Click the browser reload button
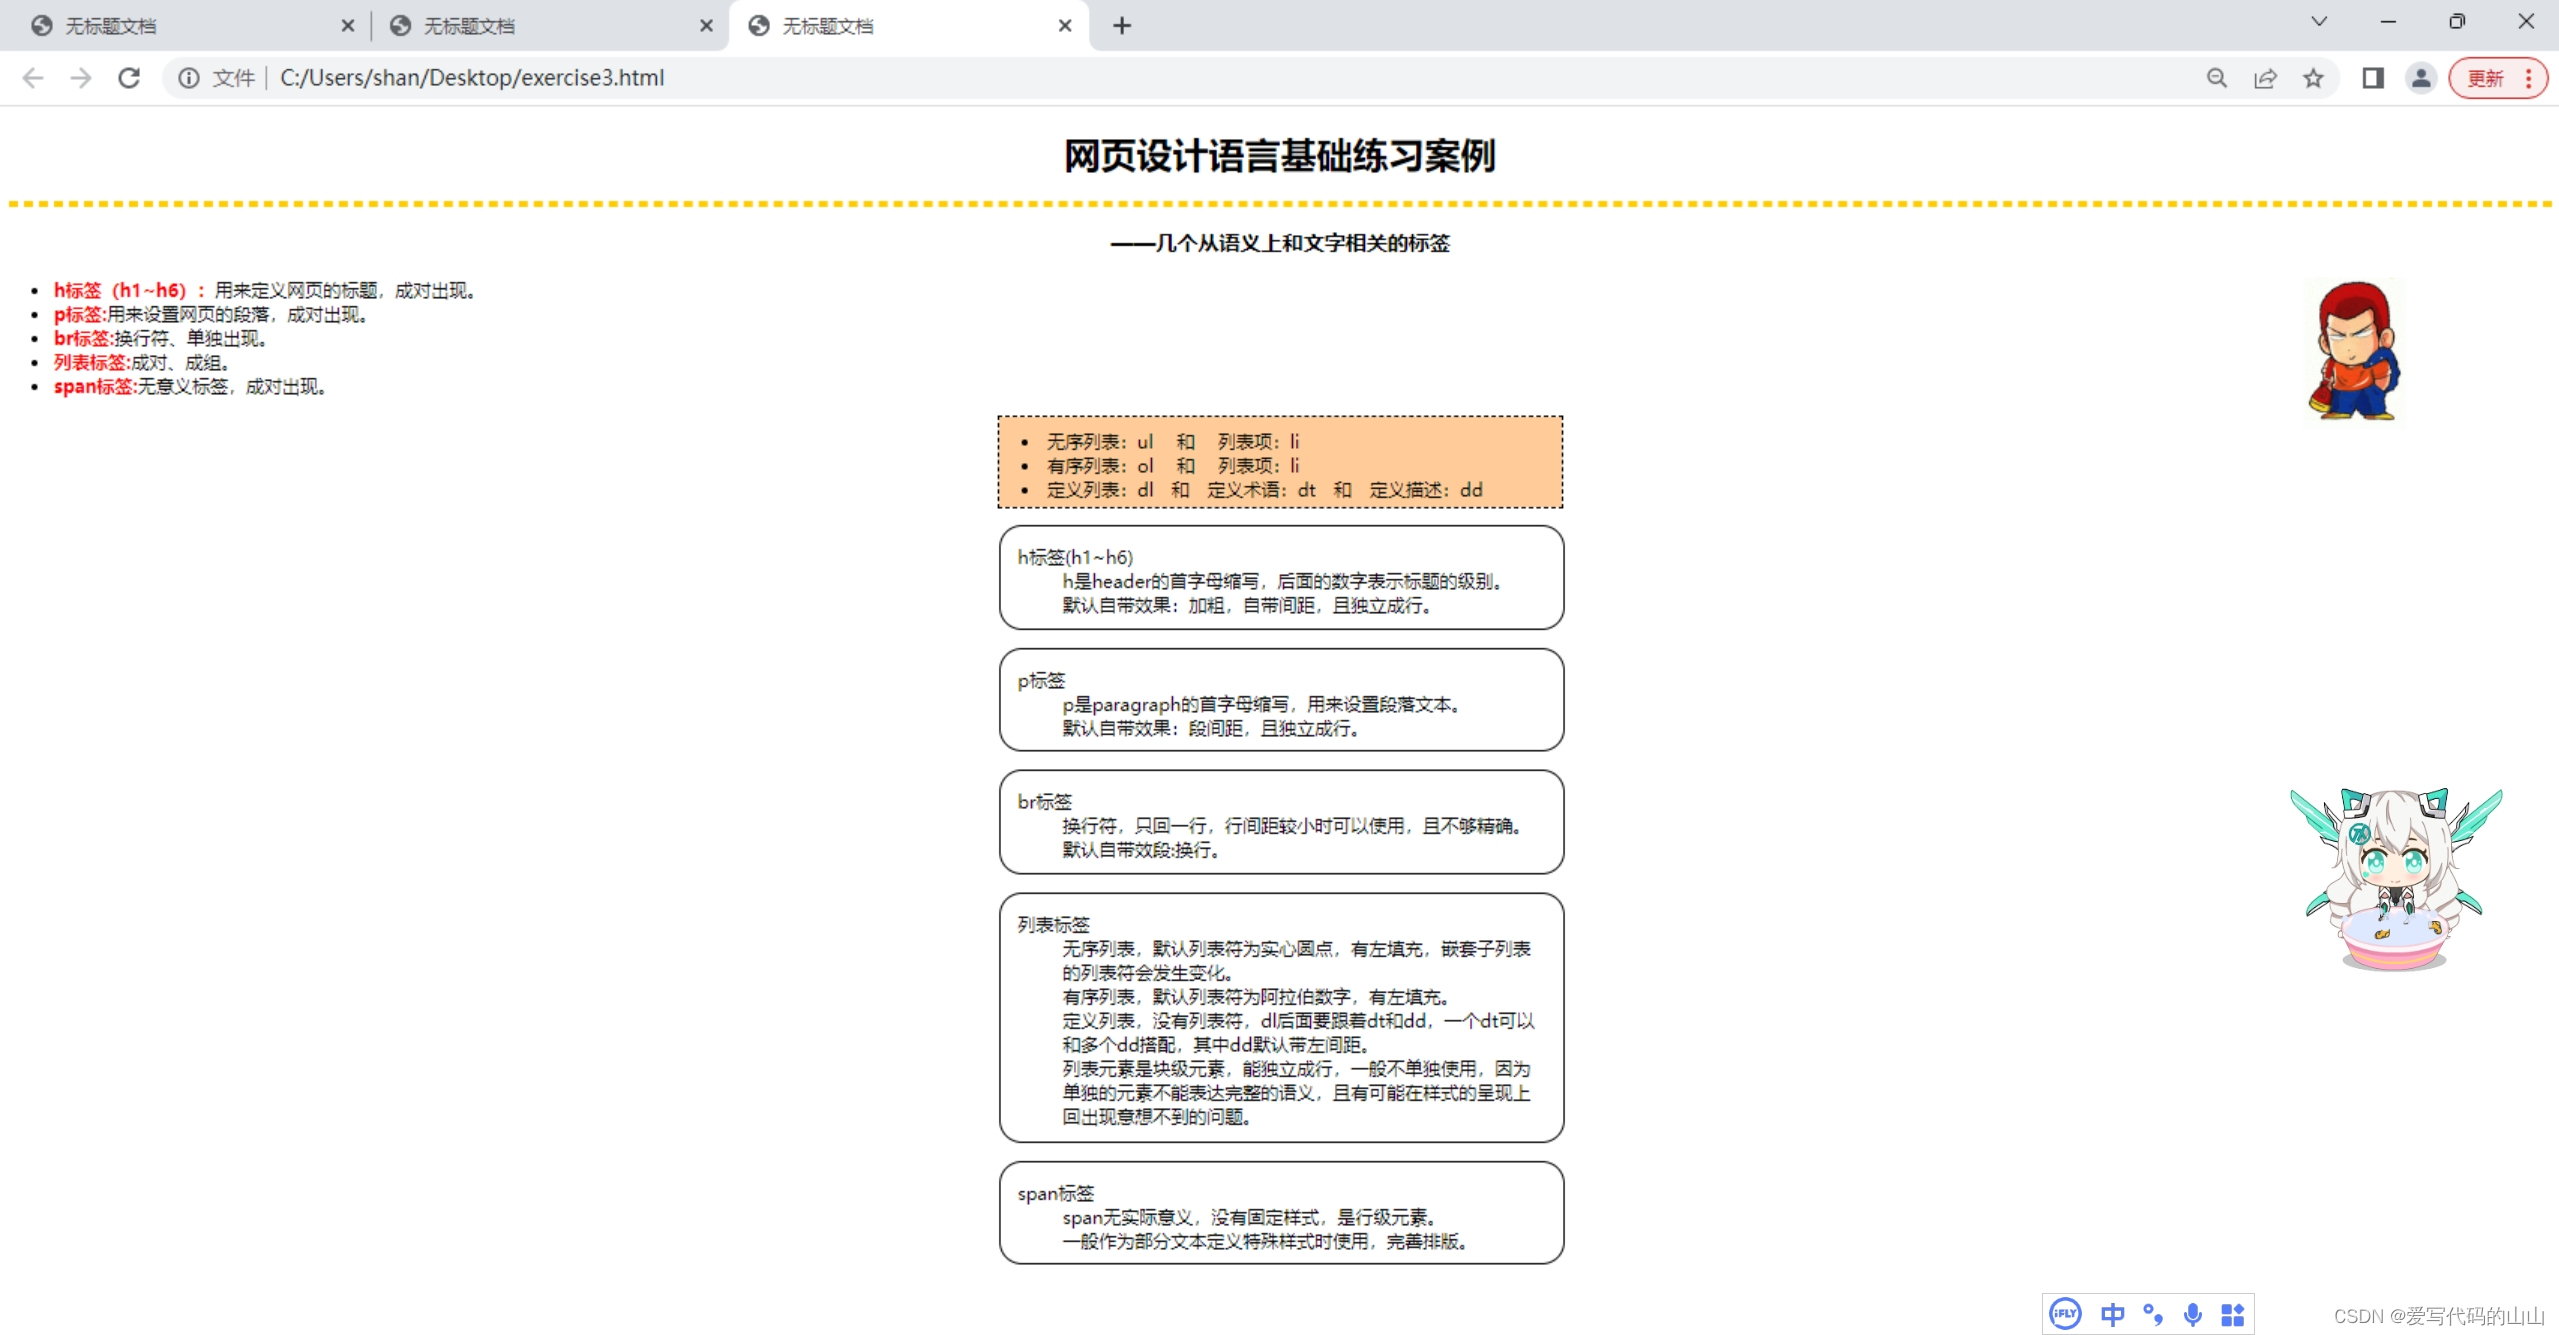 point(129,78)
